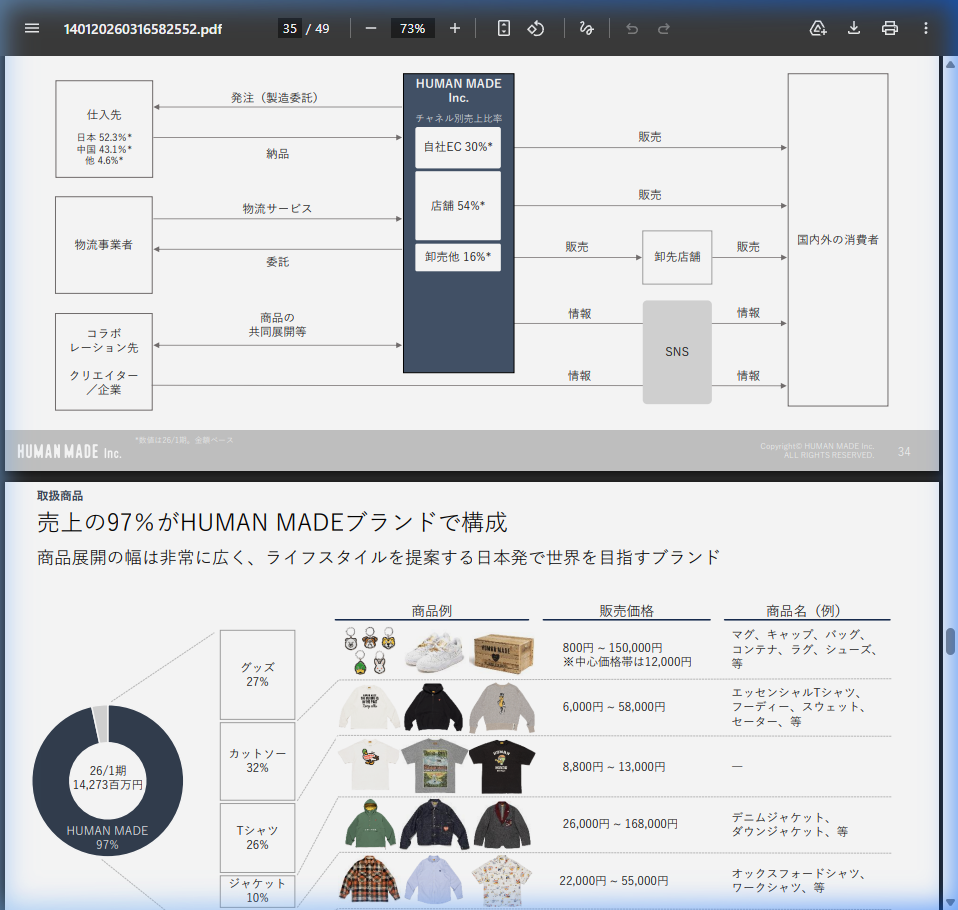Click the 22,000円～55,000円 price text
Image resolution: width=958 pixels, height=910 pixels.
click(614, 881)
